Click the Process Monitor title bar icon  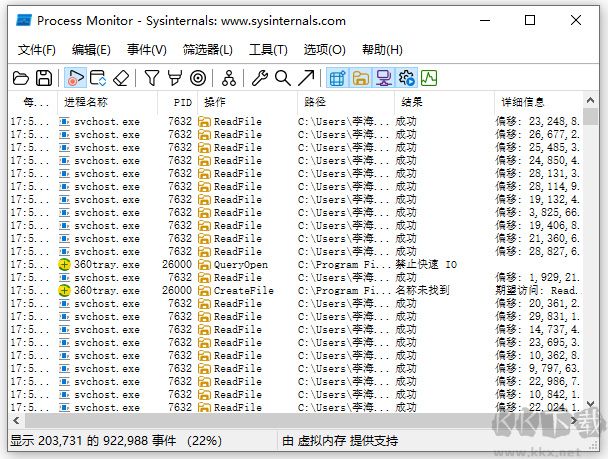click(x=24, y=20)
